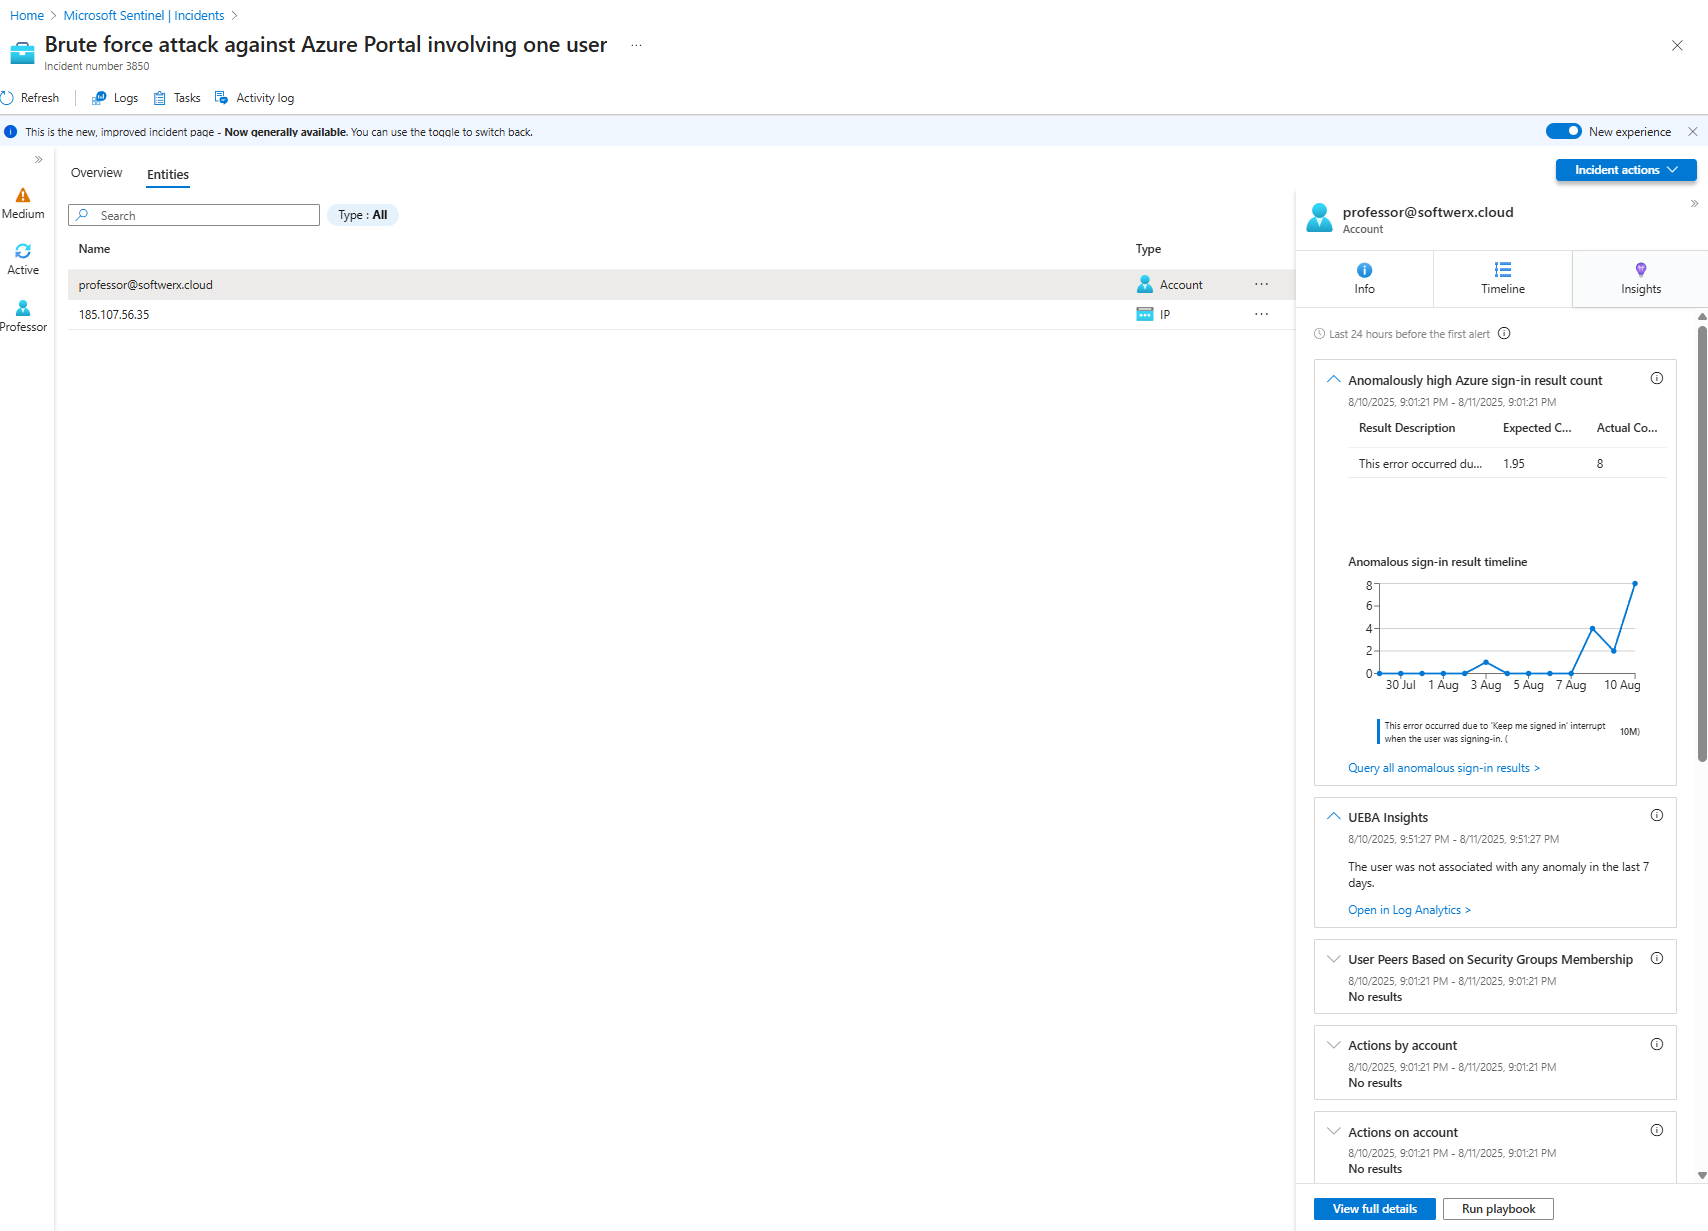Click the incident briefcase icon by the title
Screen dimensions: 1708x1231
point(22,52)
